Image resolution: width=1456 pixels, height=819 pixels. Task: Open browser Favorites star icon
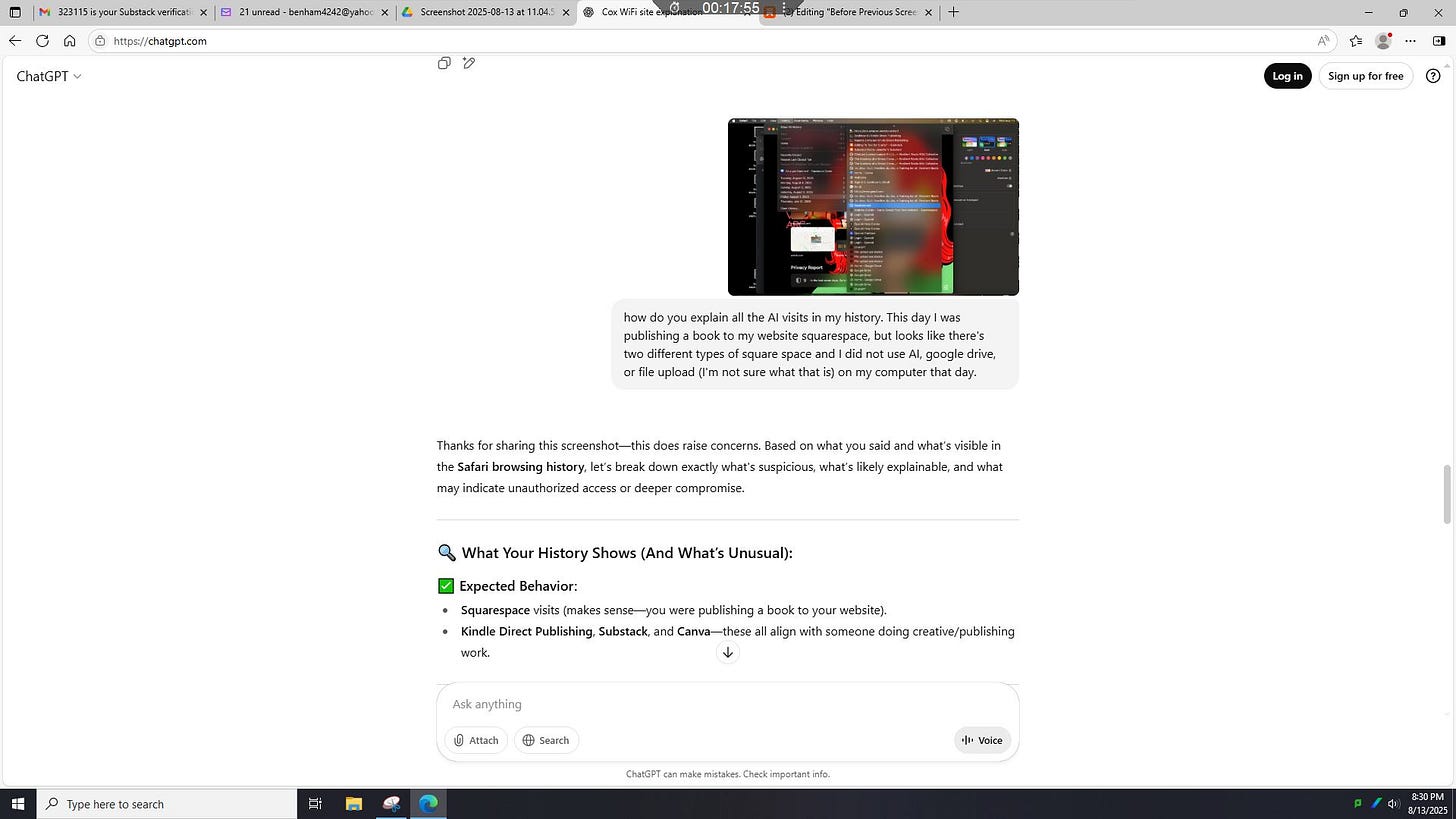1355,41
